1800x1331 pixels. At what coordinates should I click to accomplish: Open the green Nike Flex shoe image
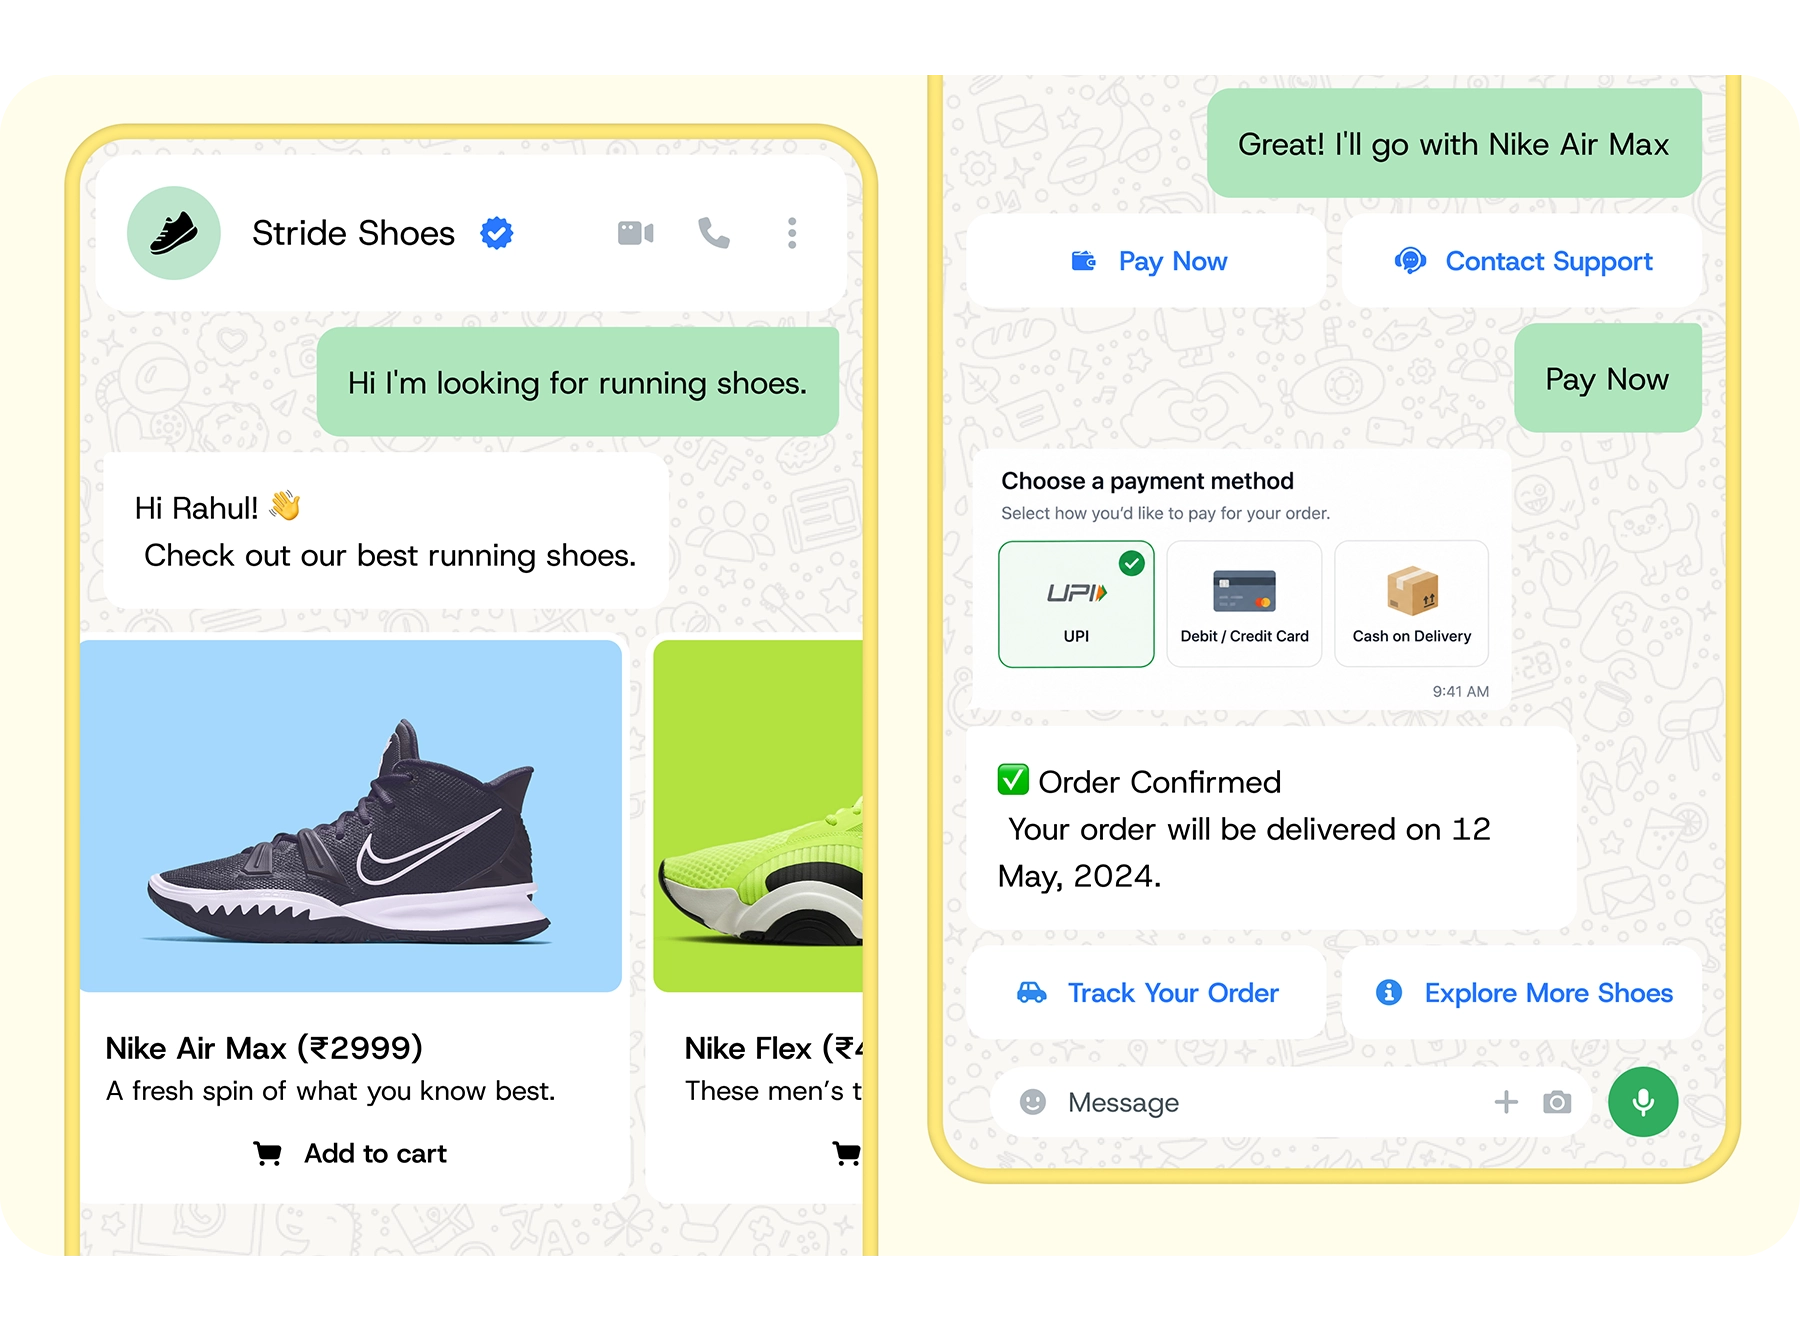[758, 816]
